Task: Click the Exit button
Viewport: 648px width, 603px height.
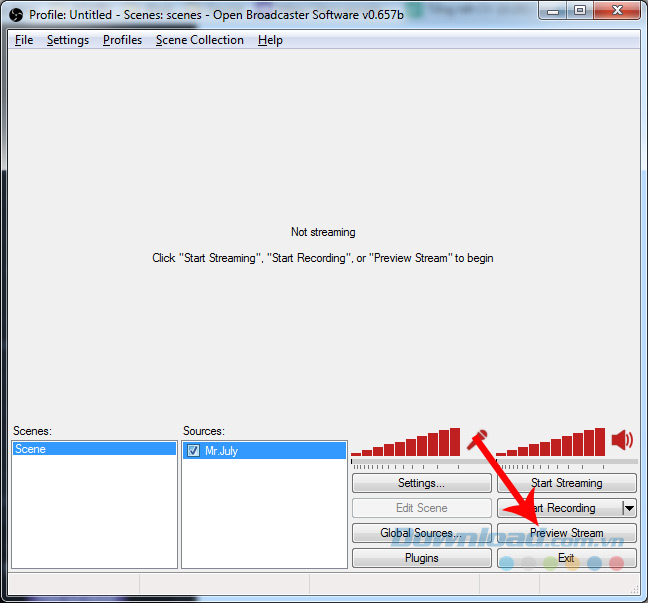Action: (567, 558)
